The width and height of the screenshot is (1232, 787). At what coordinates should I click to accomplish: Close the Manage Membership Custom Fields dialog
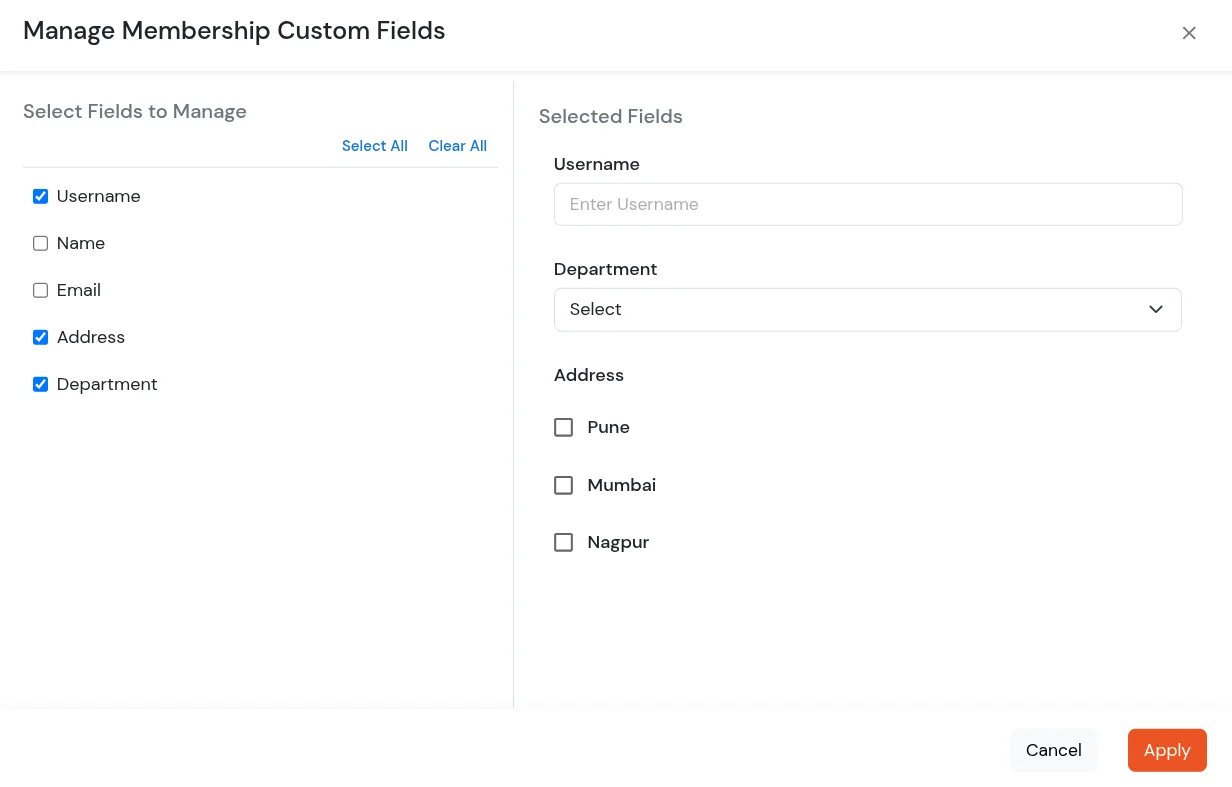pos(1189,32)
